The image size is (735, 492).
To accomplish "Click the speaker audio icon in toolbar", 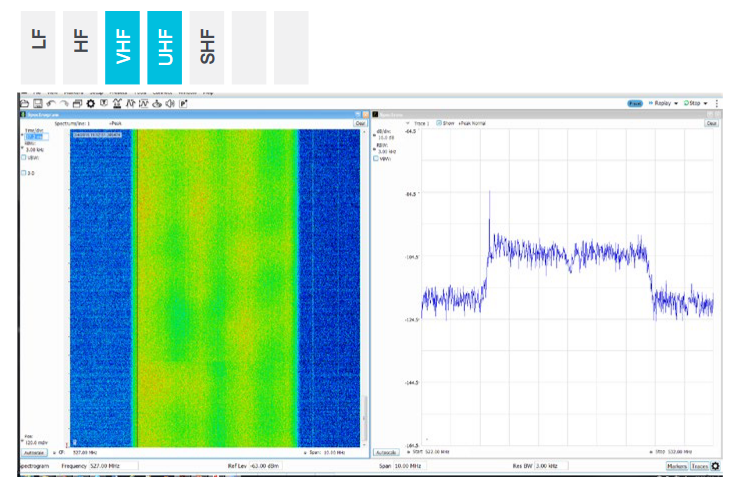I will 171,103.
